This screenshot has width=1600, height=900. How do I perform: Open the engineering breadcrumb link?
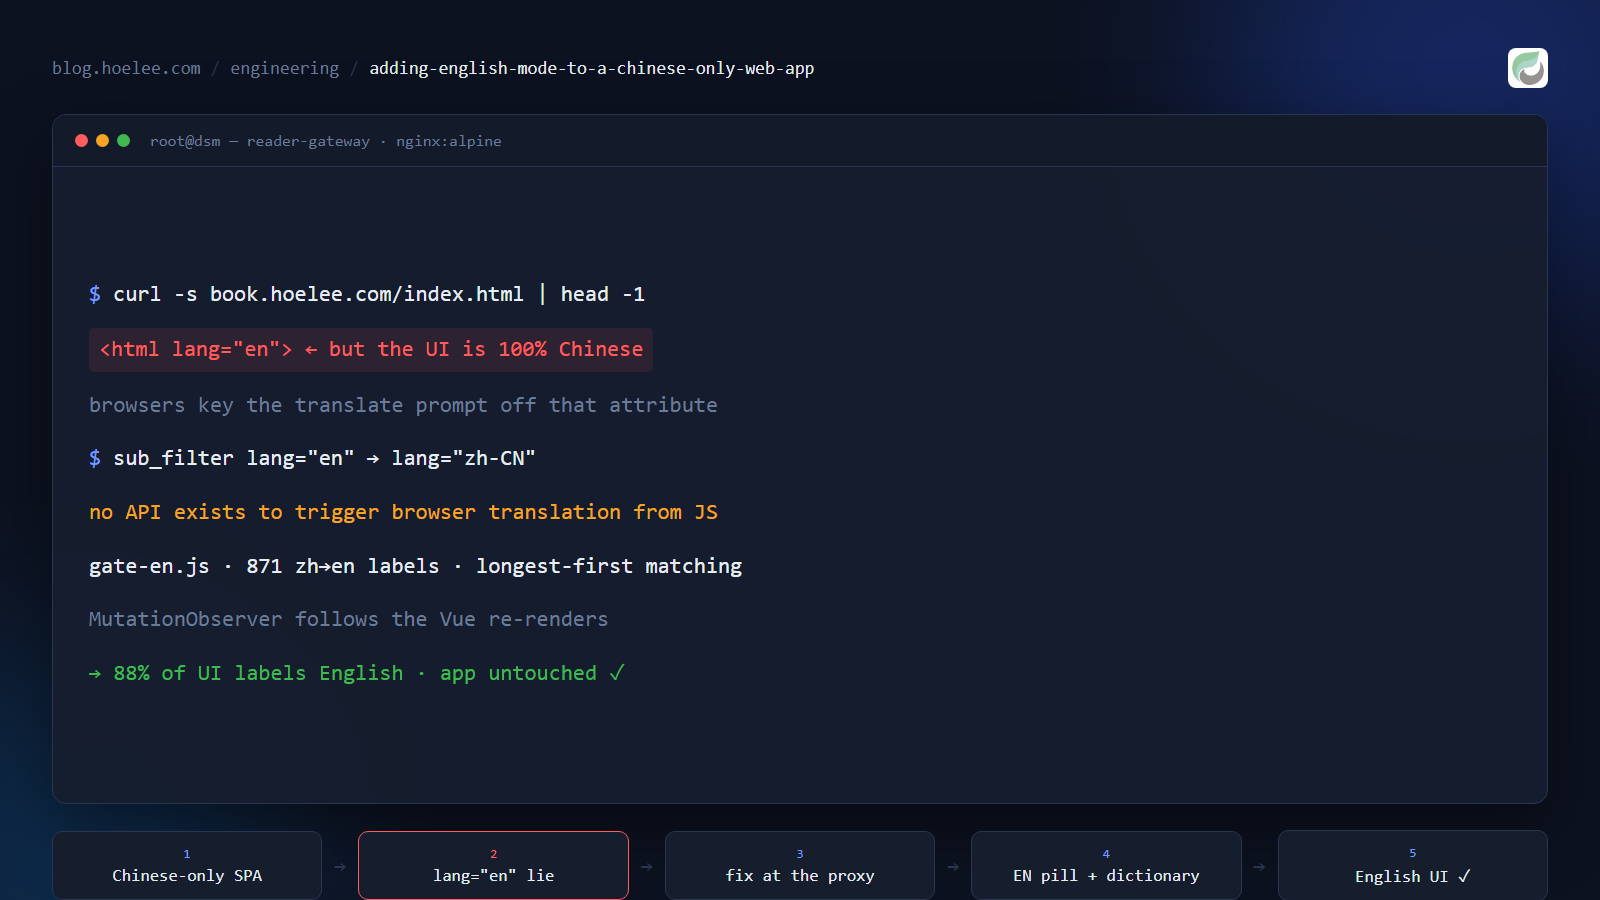click(285, 68)
